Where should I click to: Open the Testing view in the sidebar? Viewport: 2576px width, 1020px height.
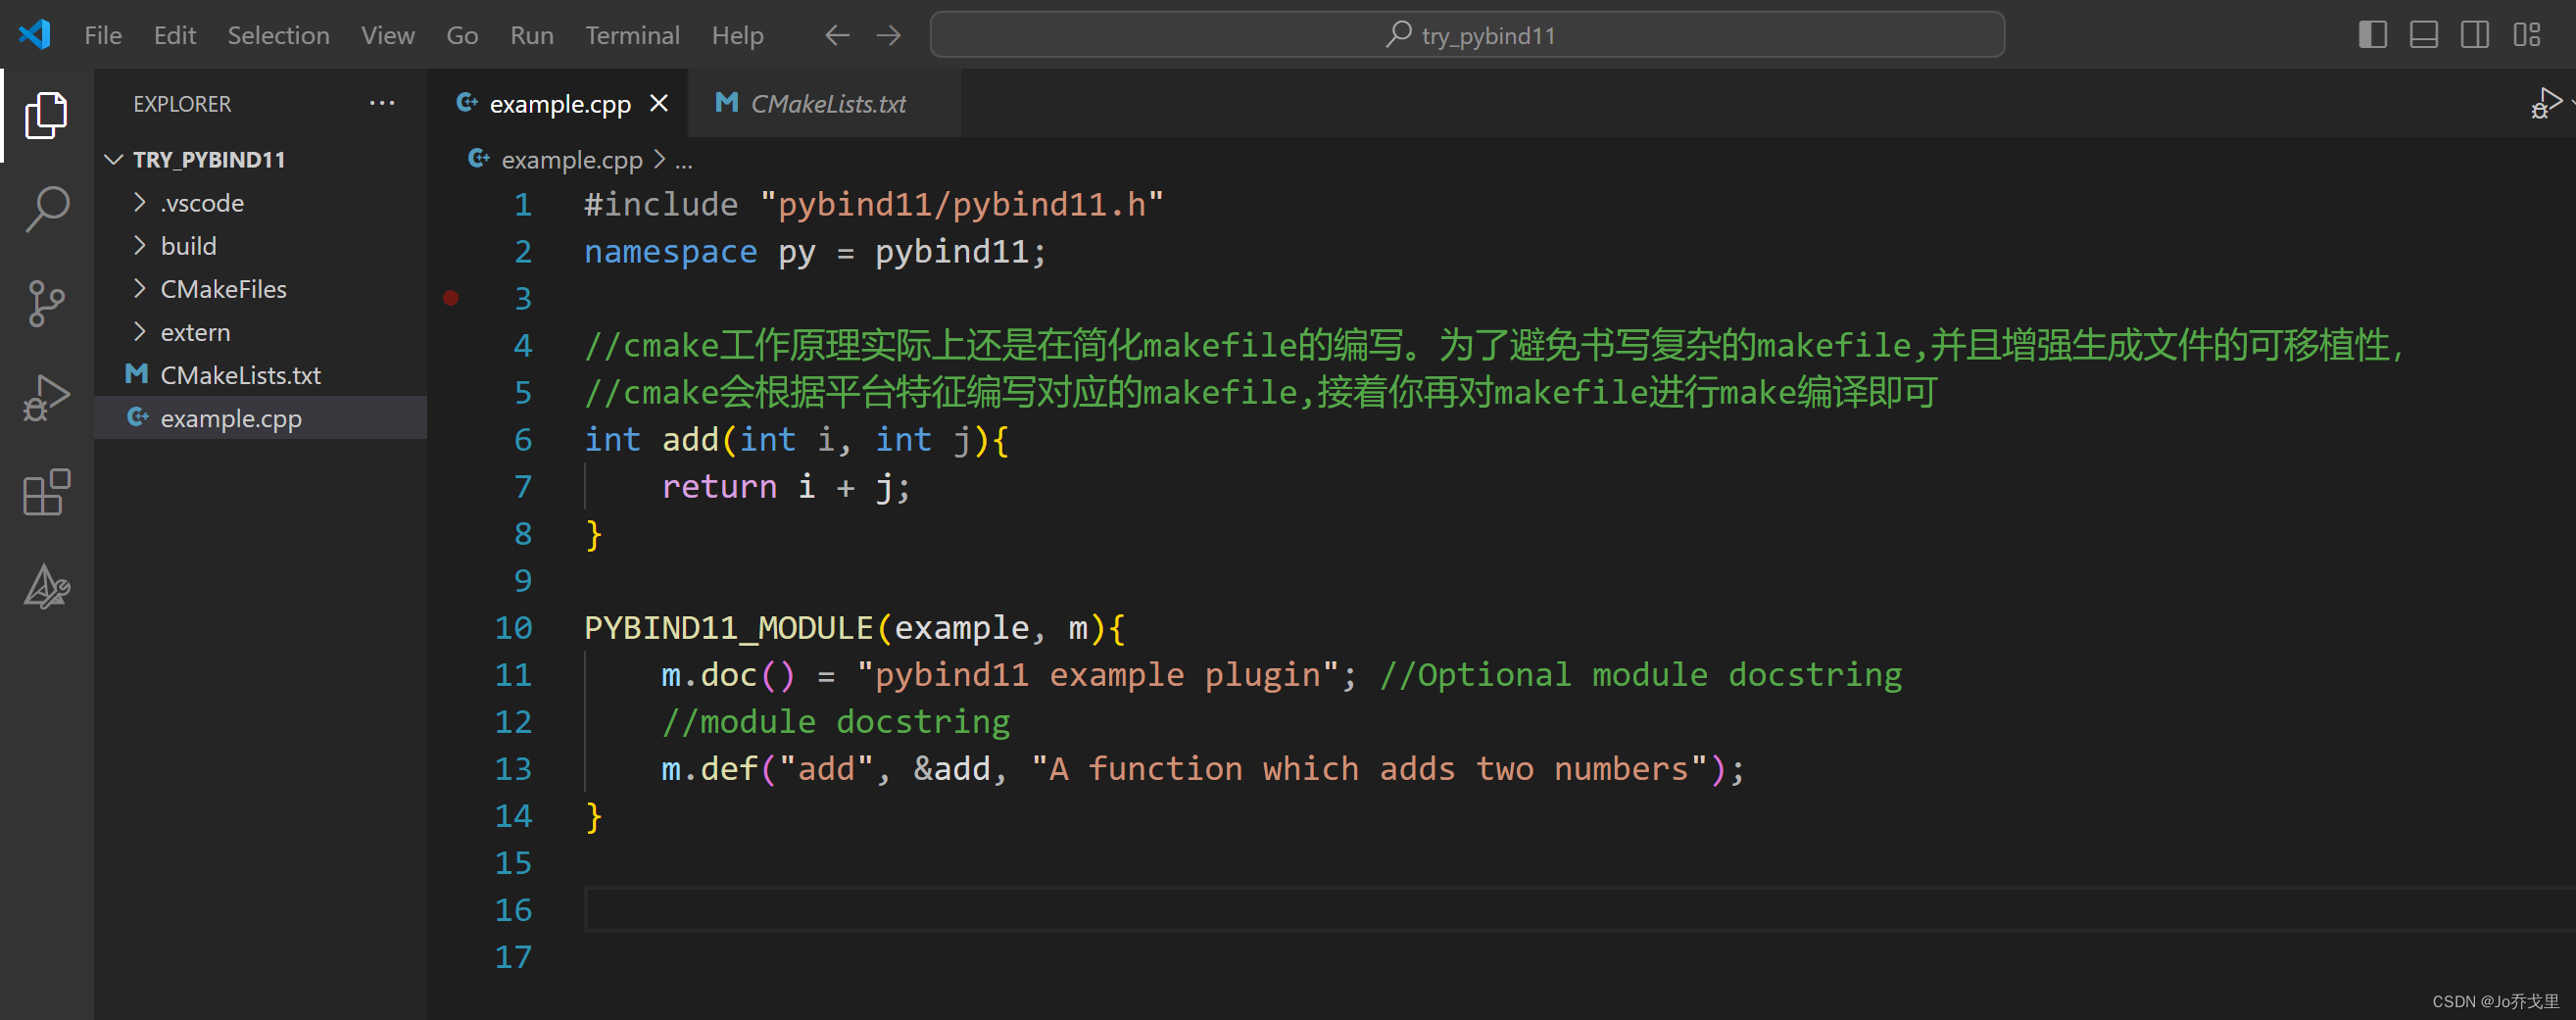coord(45,588)
